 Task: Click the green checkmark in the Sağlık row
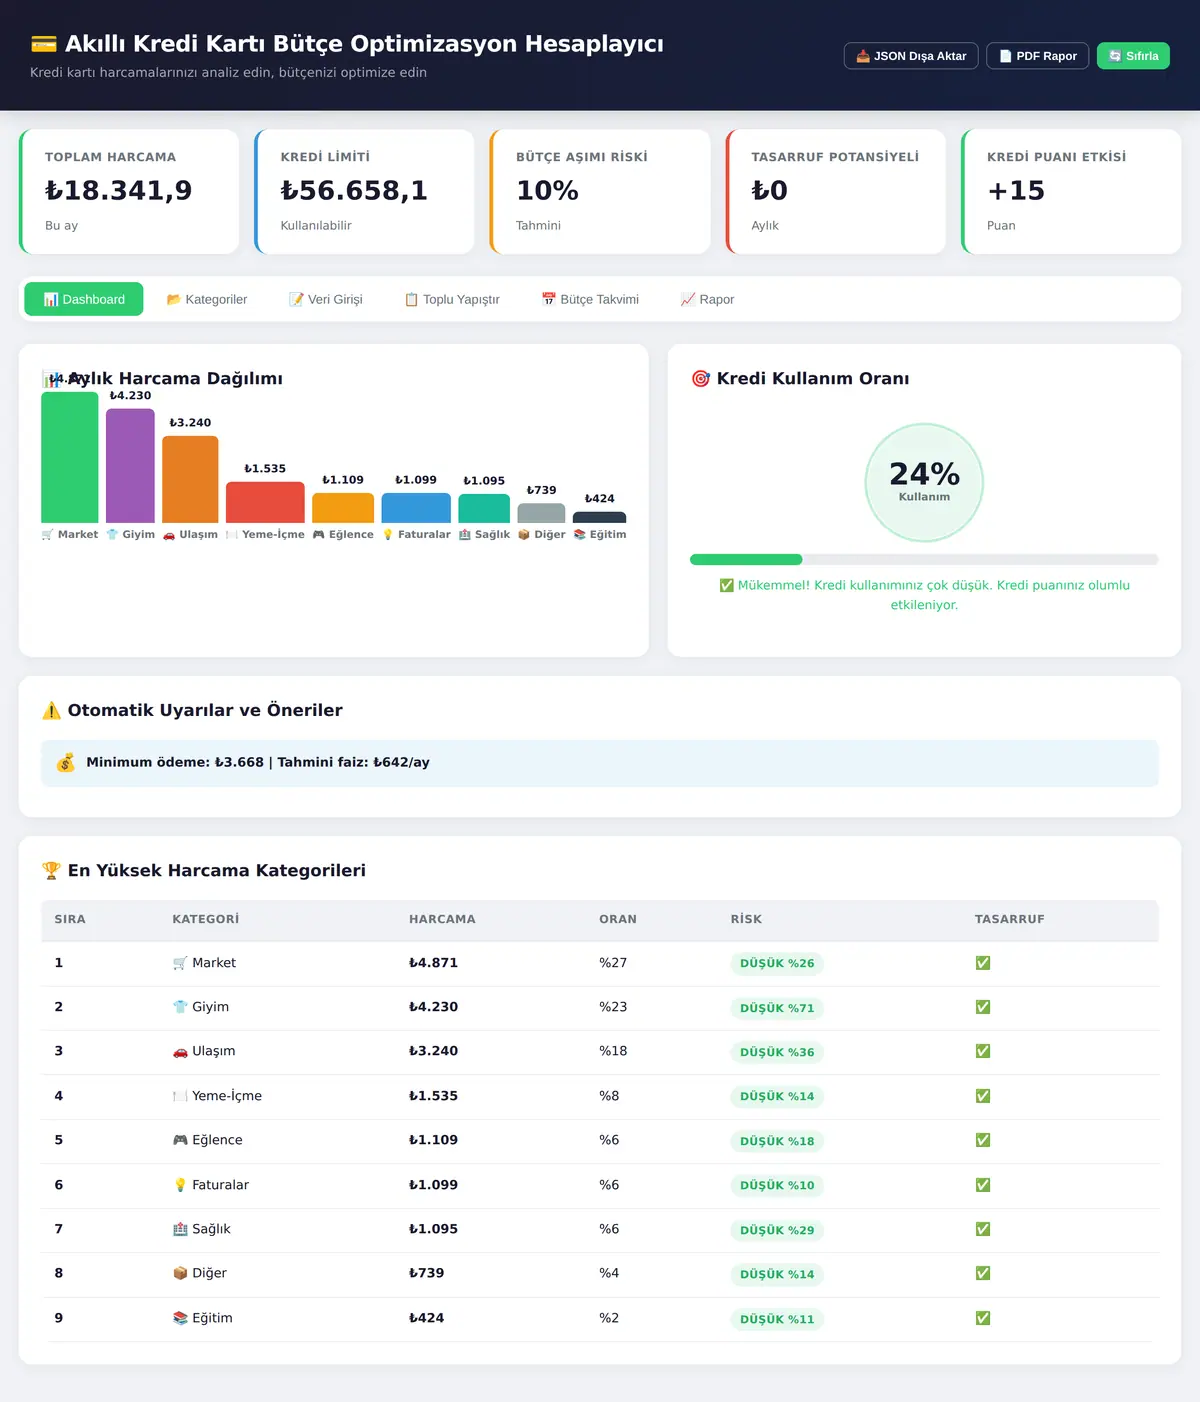tap(983, 1229)
